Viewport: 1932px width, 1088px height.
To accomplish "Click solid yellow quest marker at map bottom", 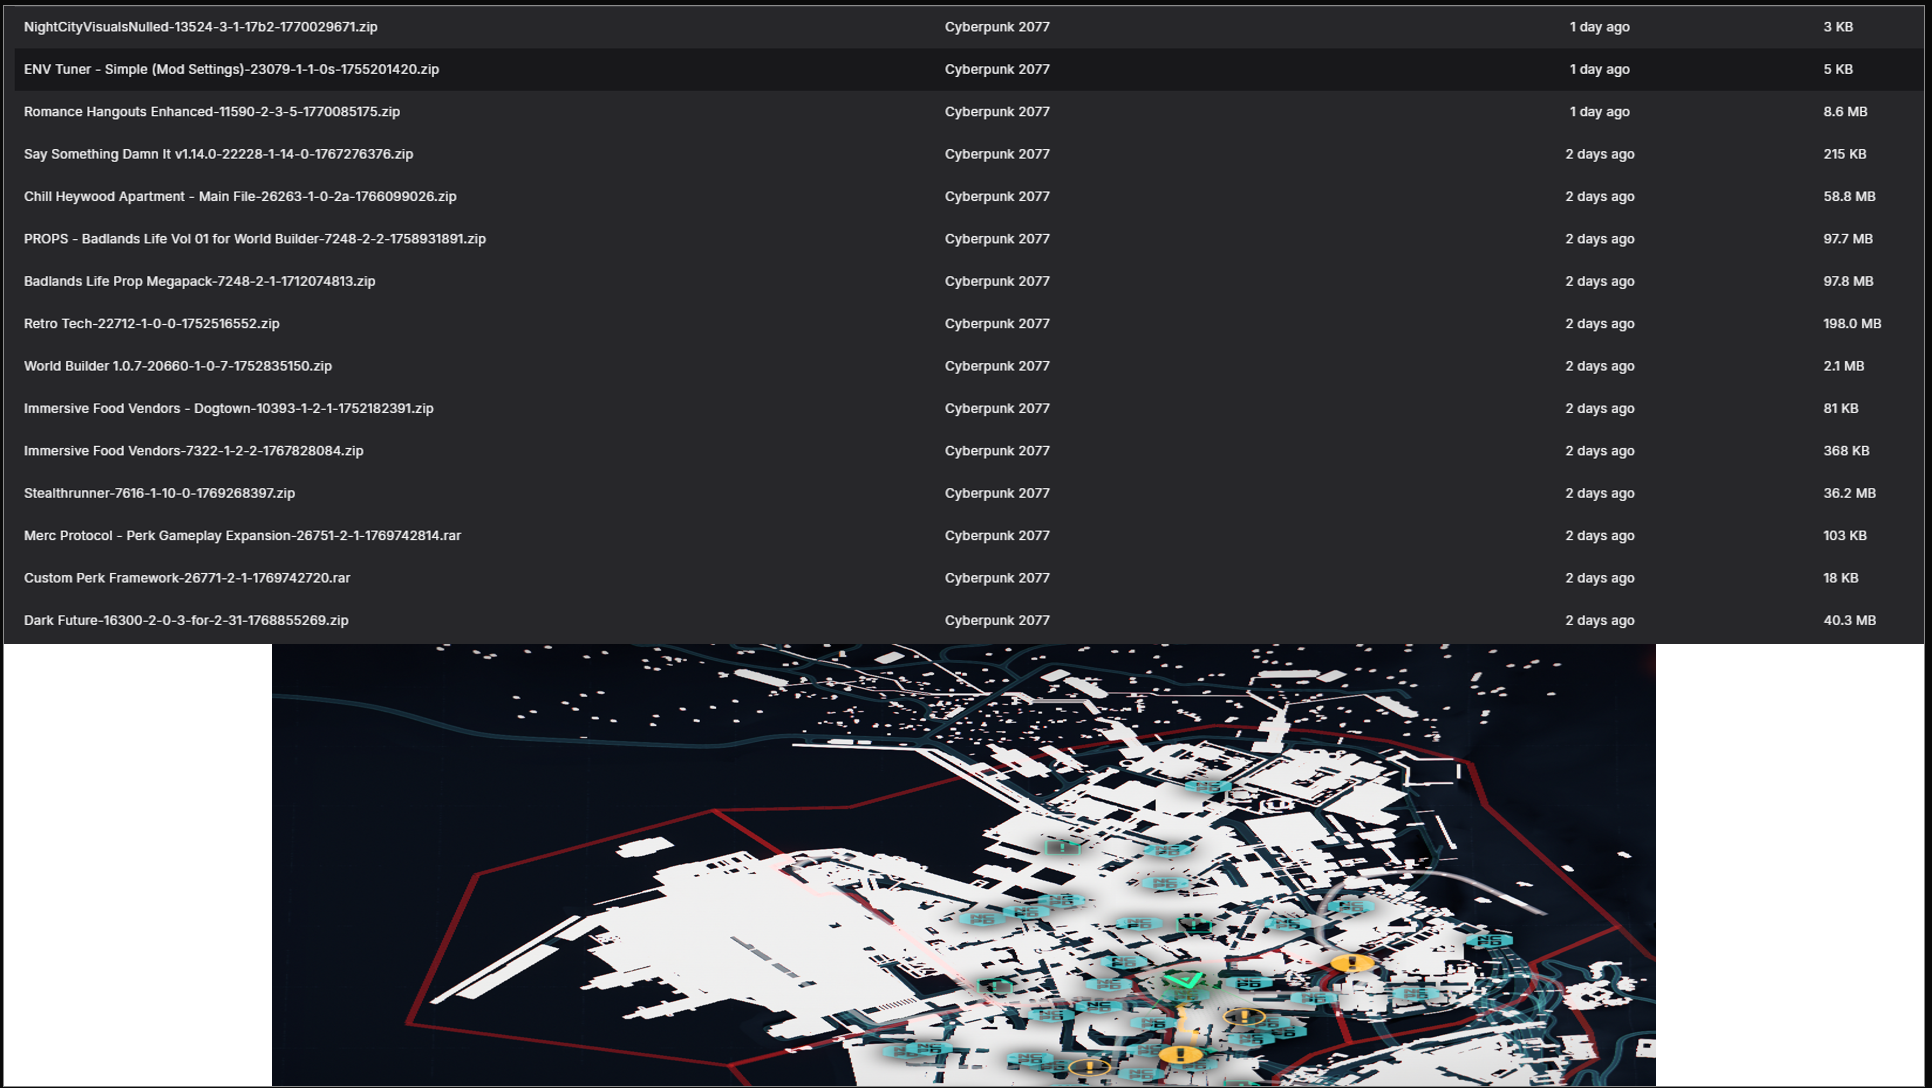I will click(x=1180, y=1054).
